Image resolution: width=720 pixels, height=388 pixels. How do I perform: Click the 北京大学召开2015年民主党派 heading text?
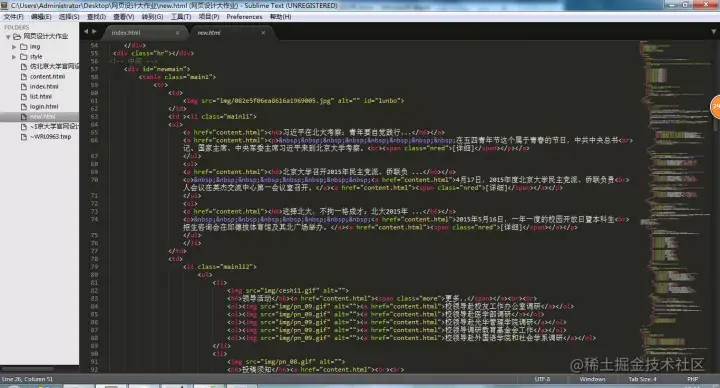coord(333,172)
